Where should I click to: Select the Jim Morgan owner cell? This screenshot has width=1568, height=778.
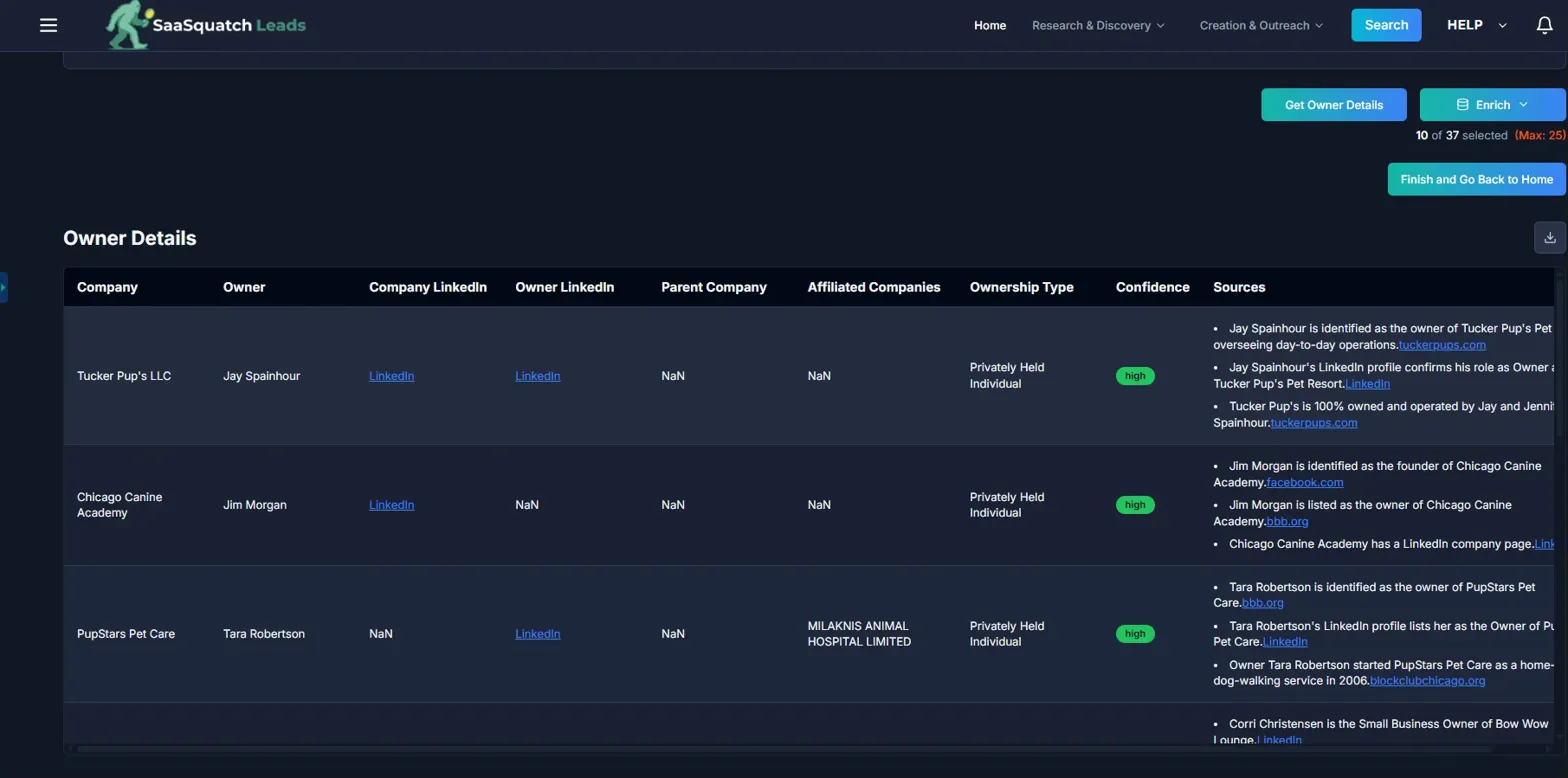point(254,505)
